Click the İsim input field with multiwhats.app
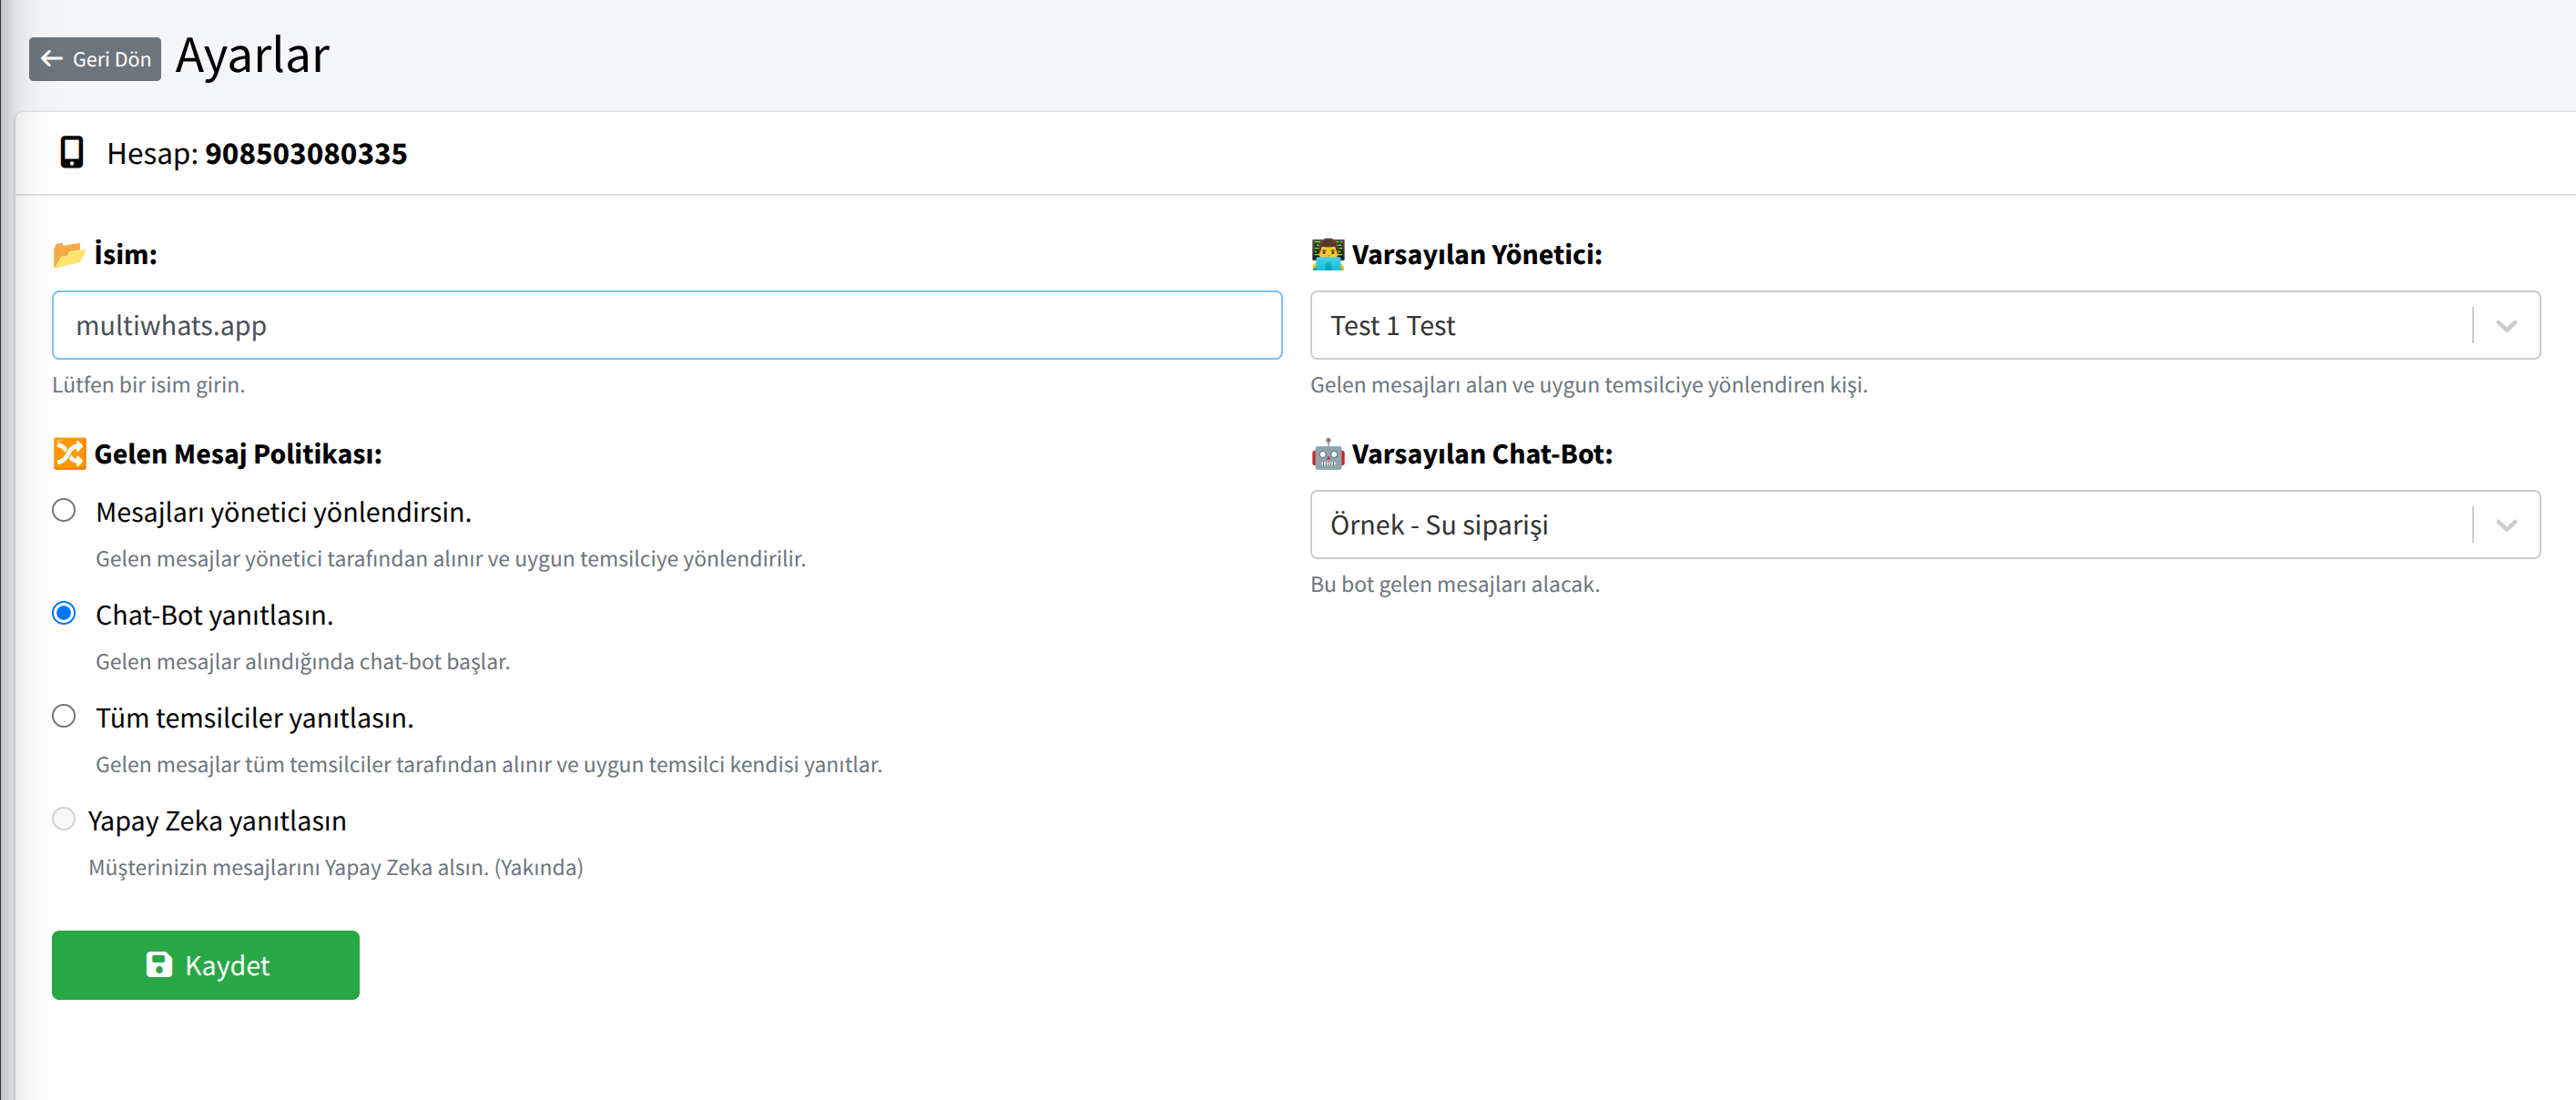 [667, 325]
